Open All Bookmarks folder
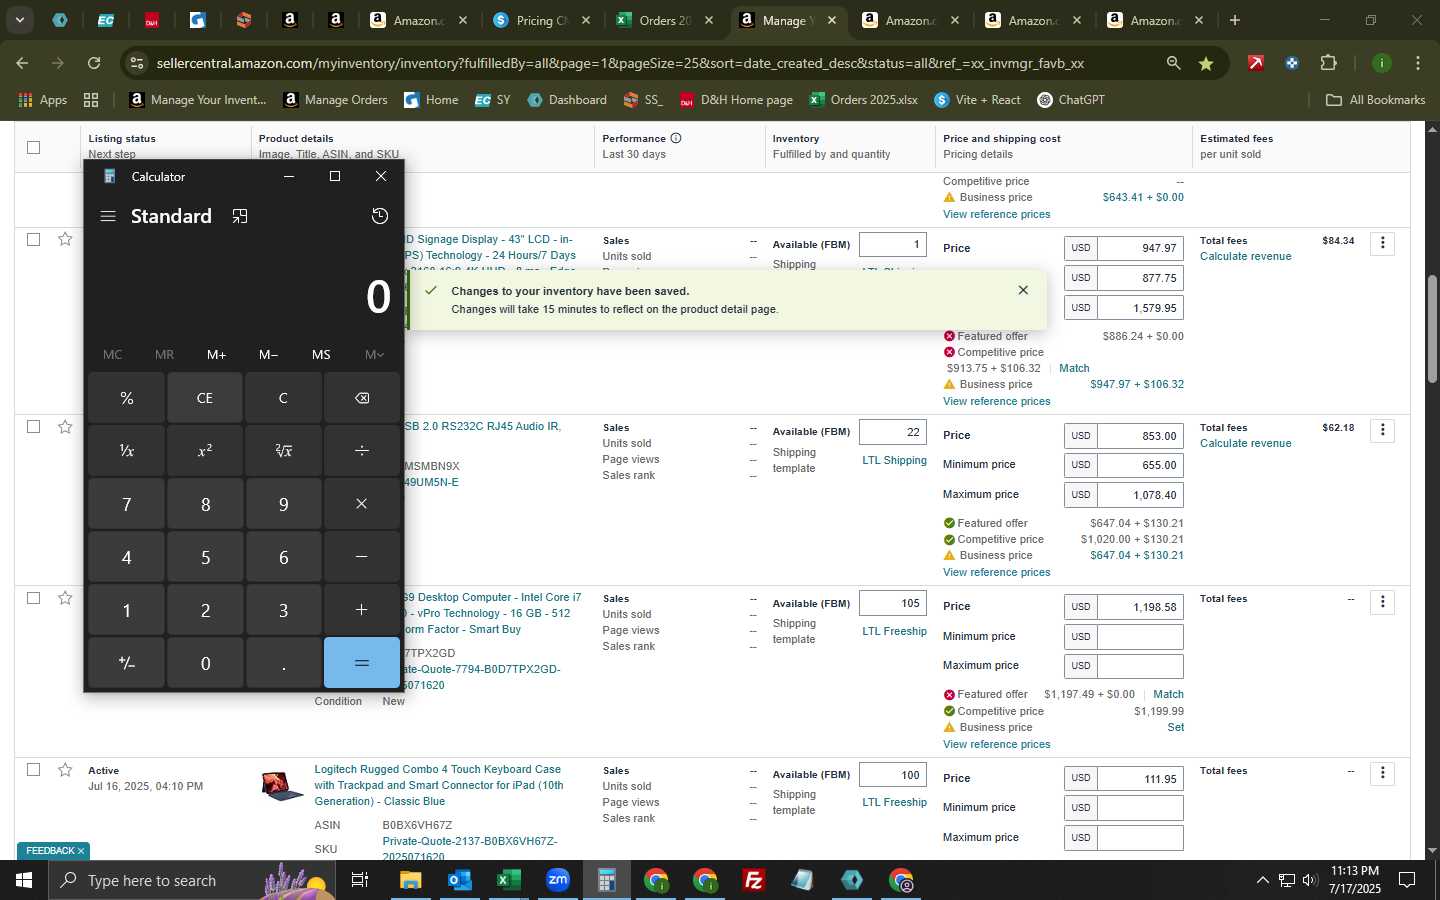Viewport: 1440px width, 900px height. pos(1375,100)
